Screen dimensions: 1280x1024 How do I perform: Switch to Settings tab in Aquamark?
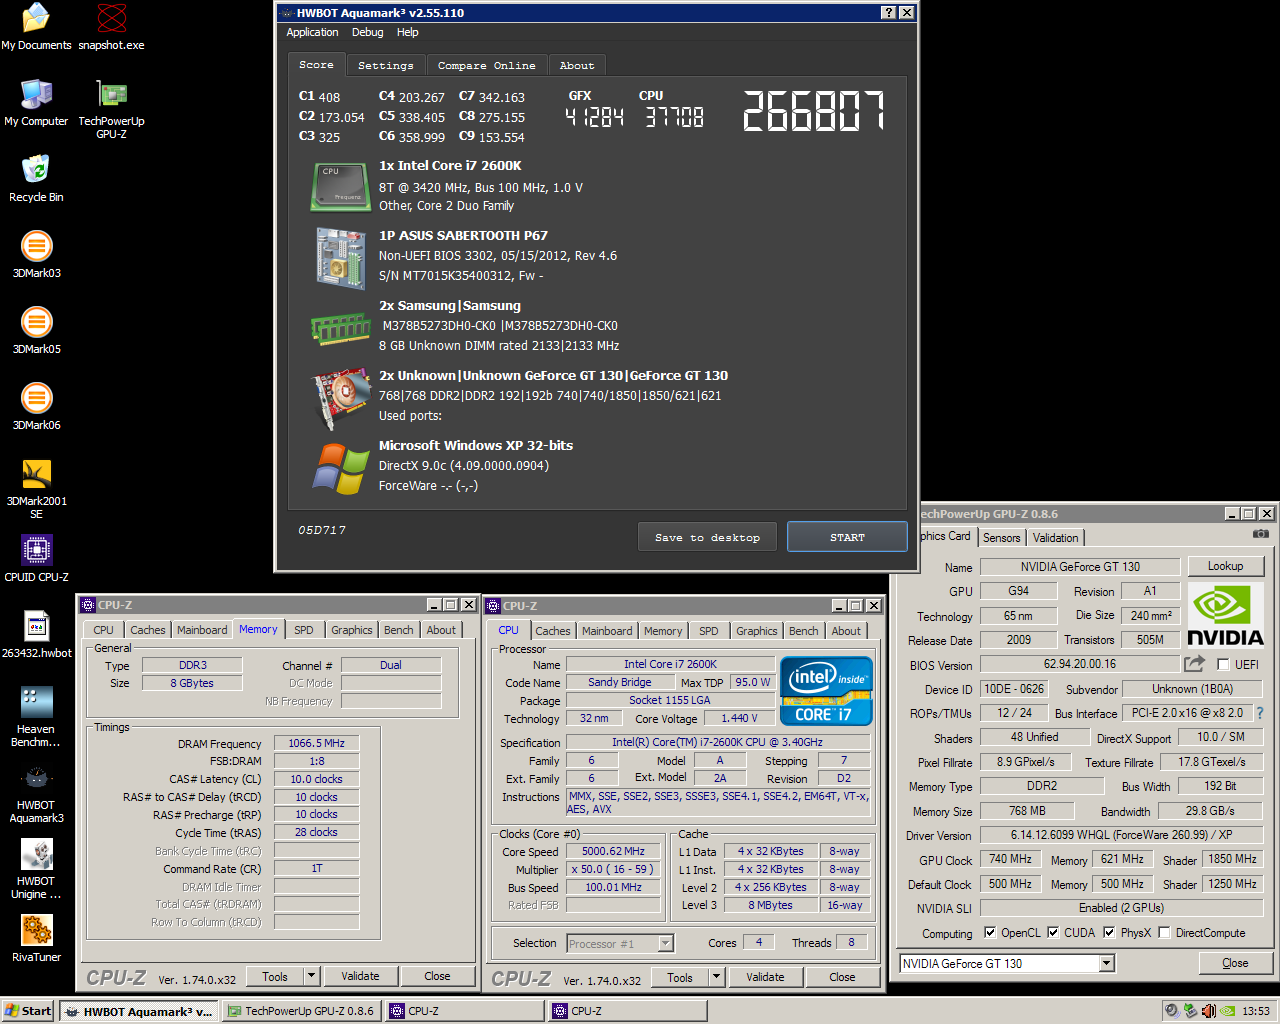(x=386, y=65)
